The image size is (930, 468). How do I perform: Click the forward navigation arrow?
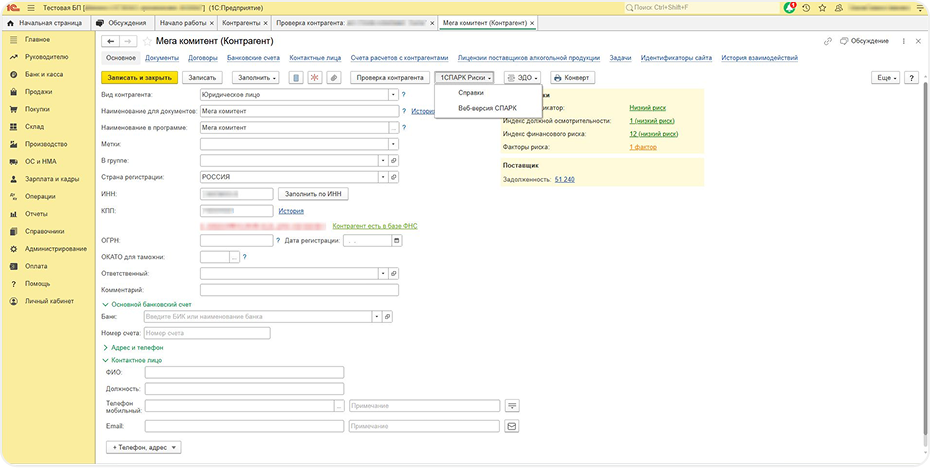tap(129, 41)
